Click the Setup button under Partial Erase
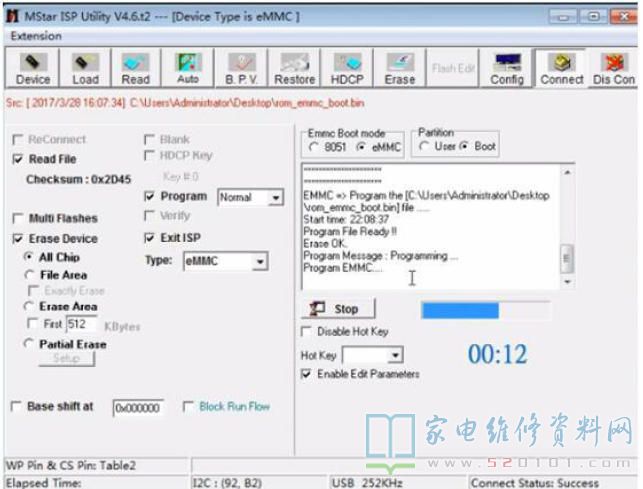 [67, 359]
